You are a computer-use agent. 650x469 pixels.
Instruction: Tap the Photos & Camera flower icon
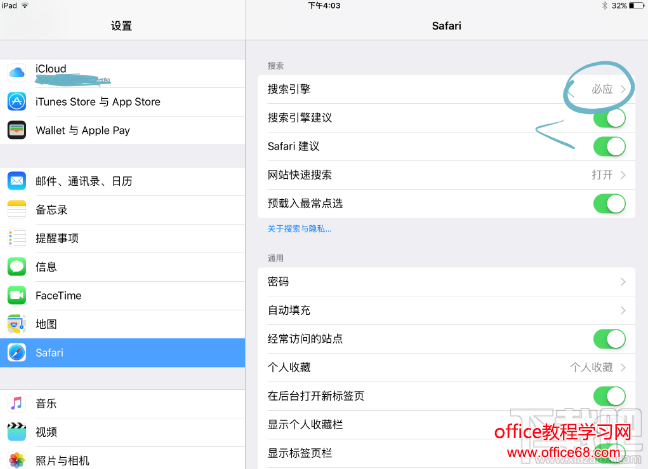pyautogui.click(x=17, y=460)
